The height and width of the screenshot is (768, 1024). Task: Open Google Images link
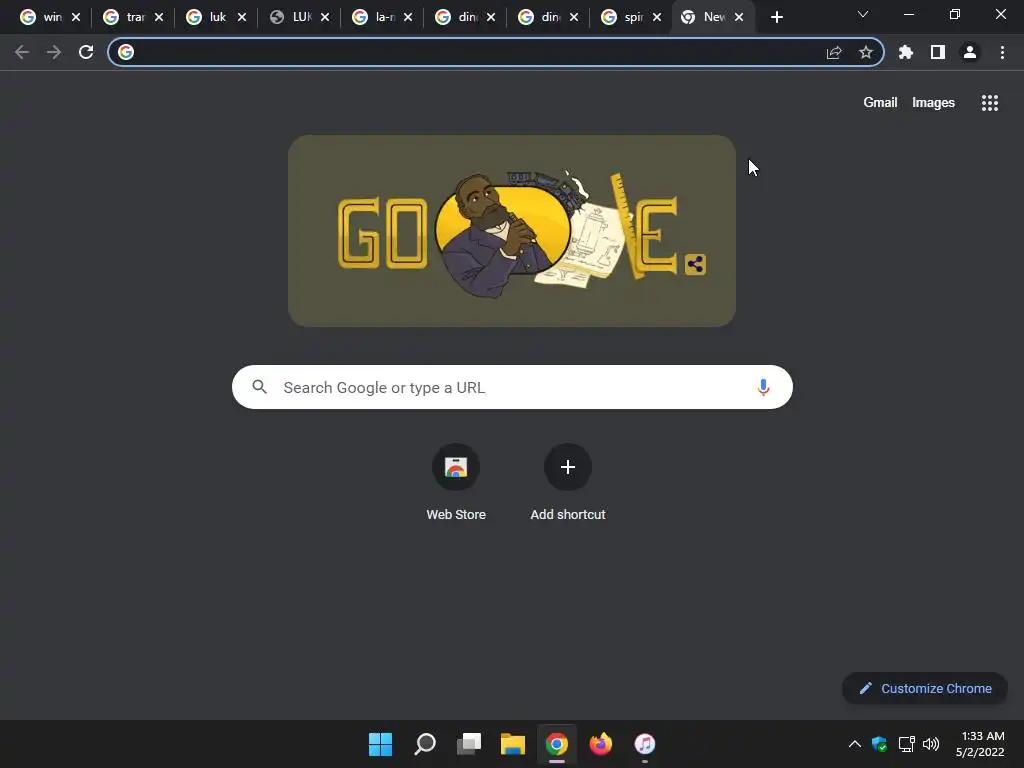pos(933,103)
